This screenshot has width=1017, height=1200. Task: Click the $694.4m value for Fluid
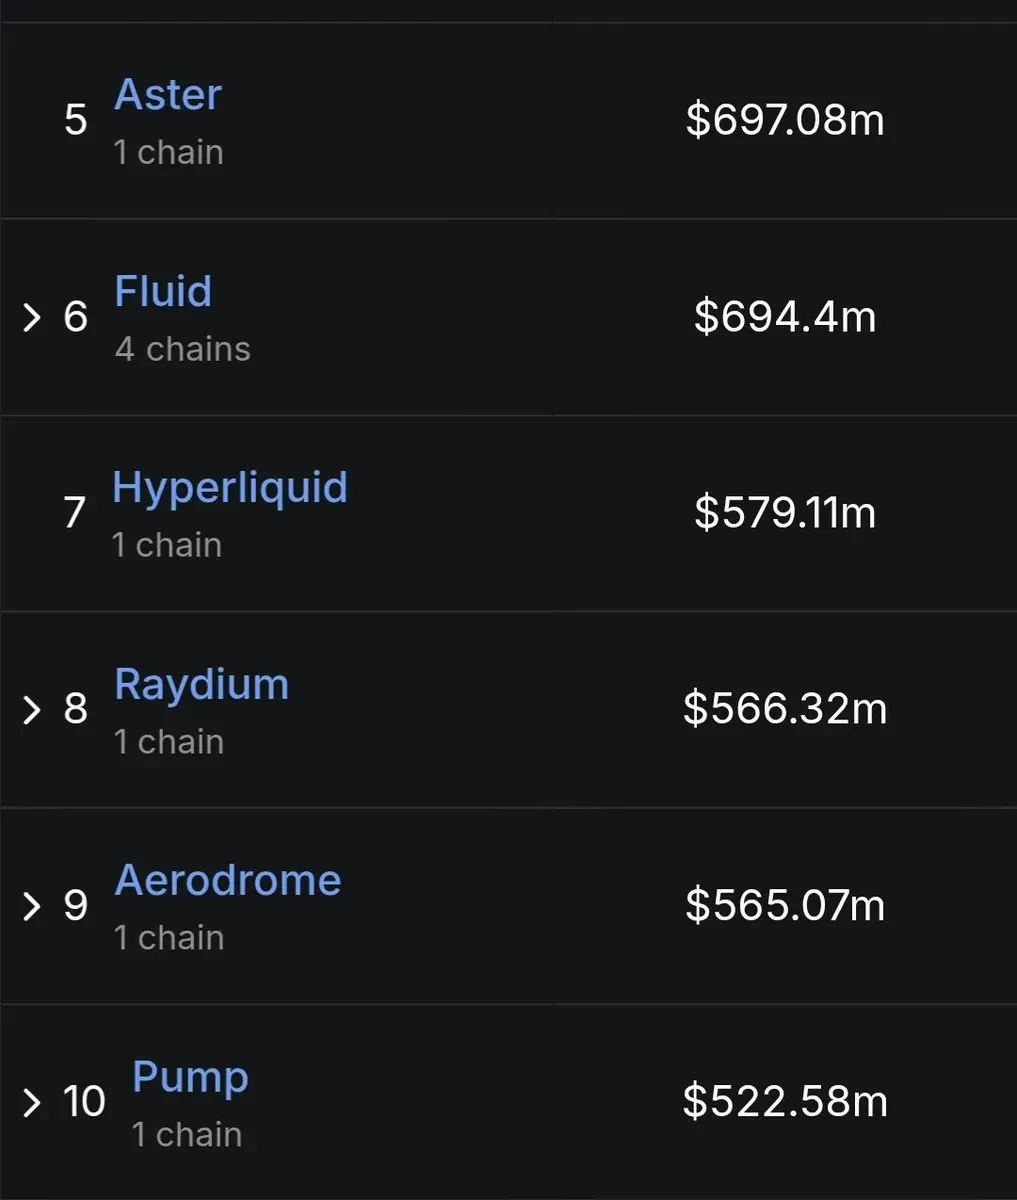[785, 316]
